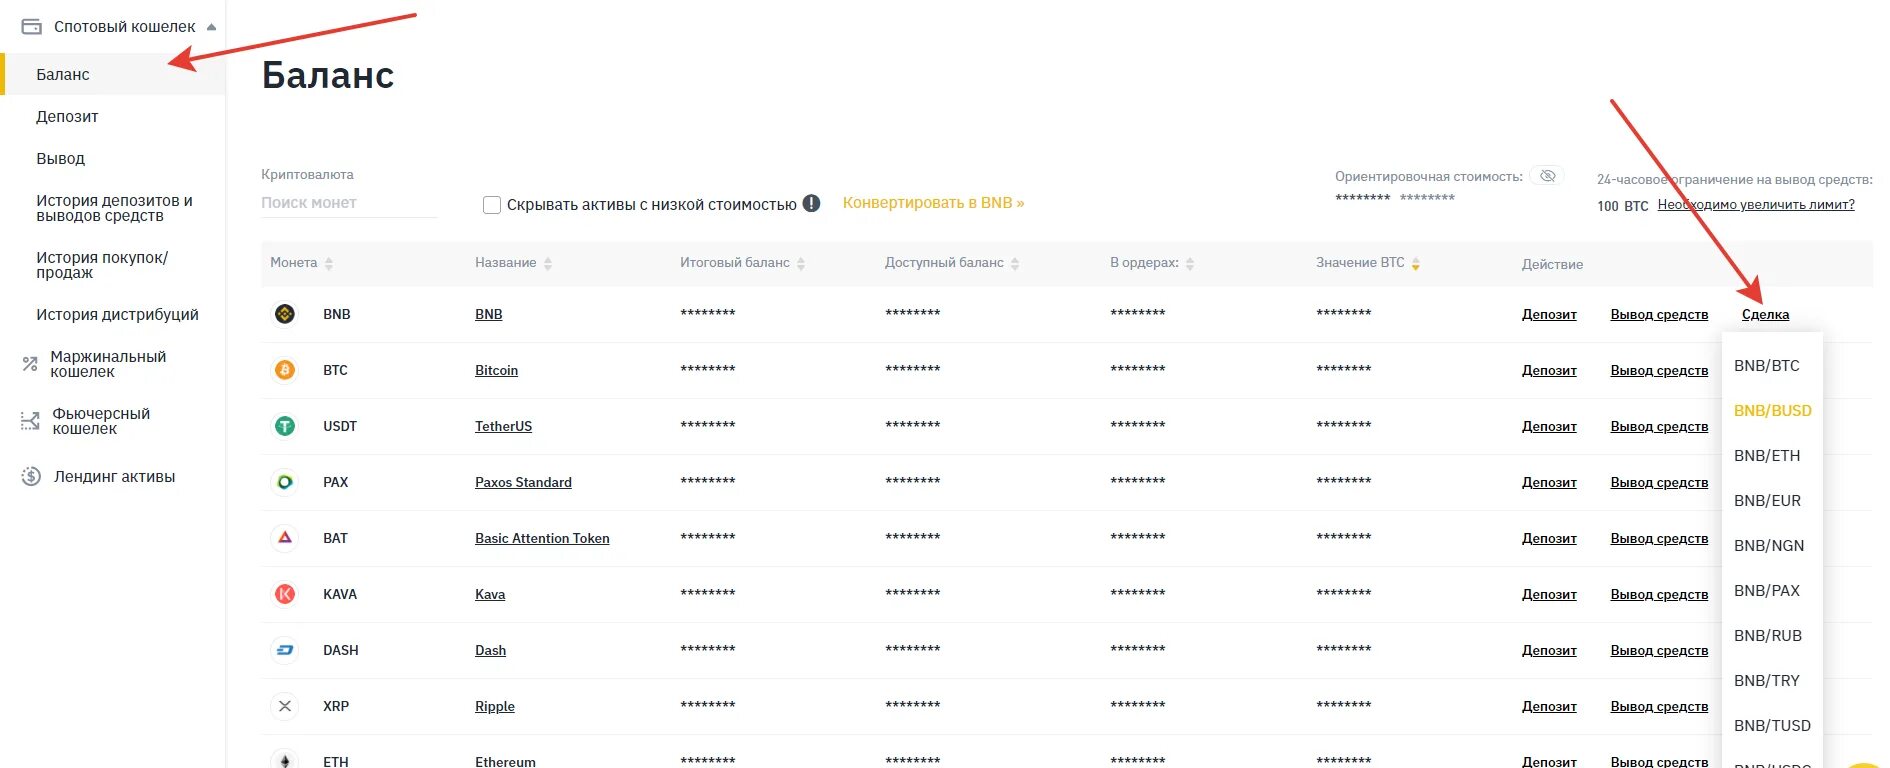Click the Futures wallet icon
Viewport: 1890px width, 768px height.
[31, 421]
